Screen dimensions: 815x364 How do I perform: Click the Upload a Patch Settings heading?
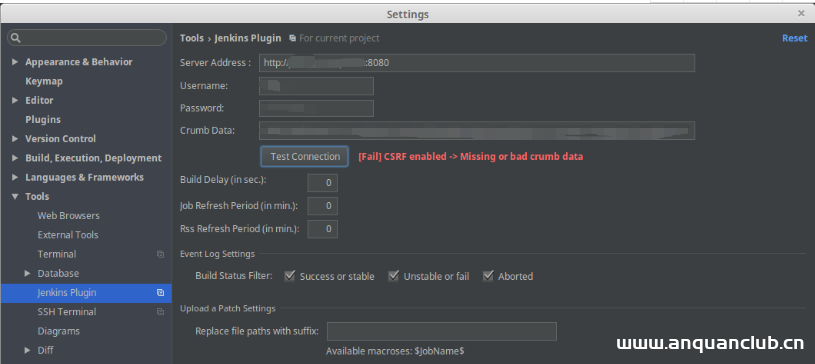click(228, 308)
